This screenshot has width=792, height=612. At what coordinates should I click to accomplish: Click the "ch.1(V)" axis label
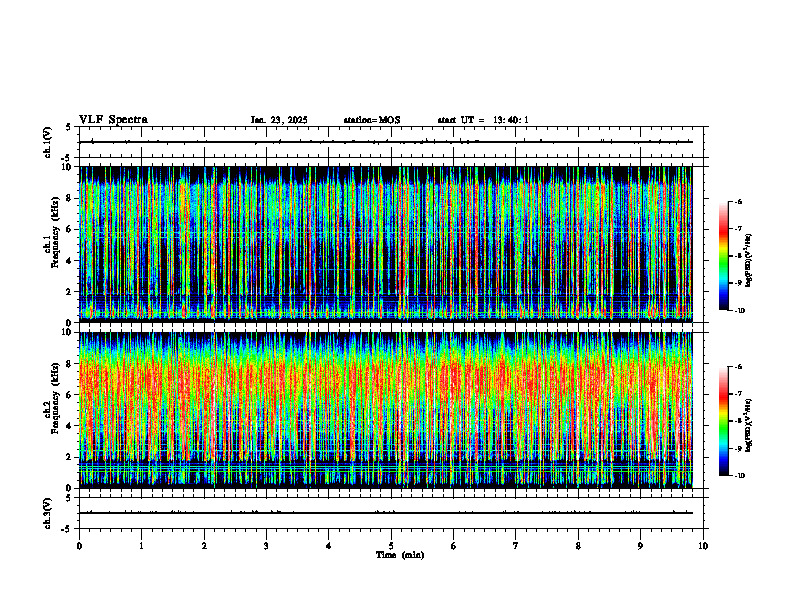point(47,142)
